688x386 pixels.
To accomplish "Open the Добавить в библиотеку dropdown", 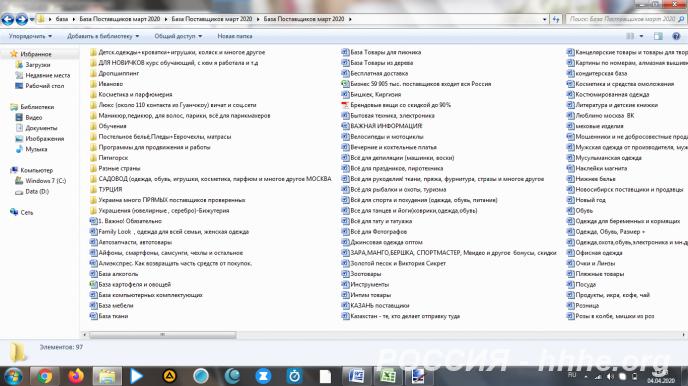I will (103, 36).
